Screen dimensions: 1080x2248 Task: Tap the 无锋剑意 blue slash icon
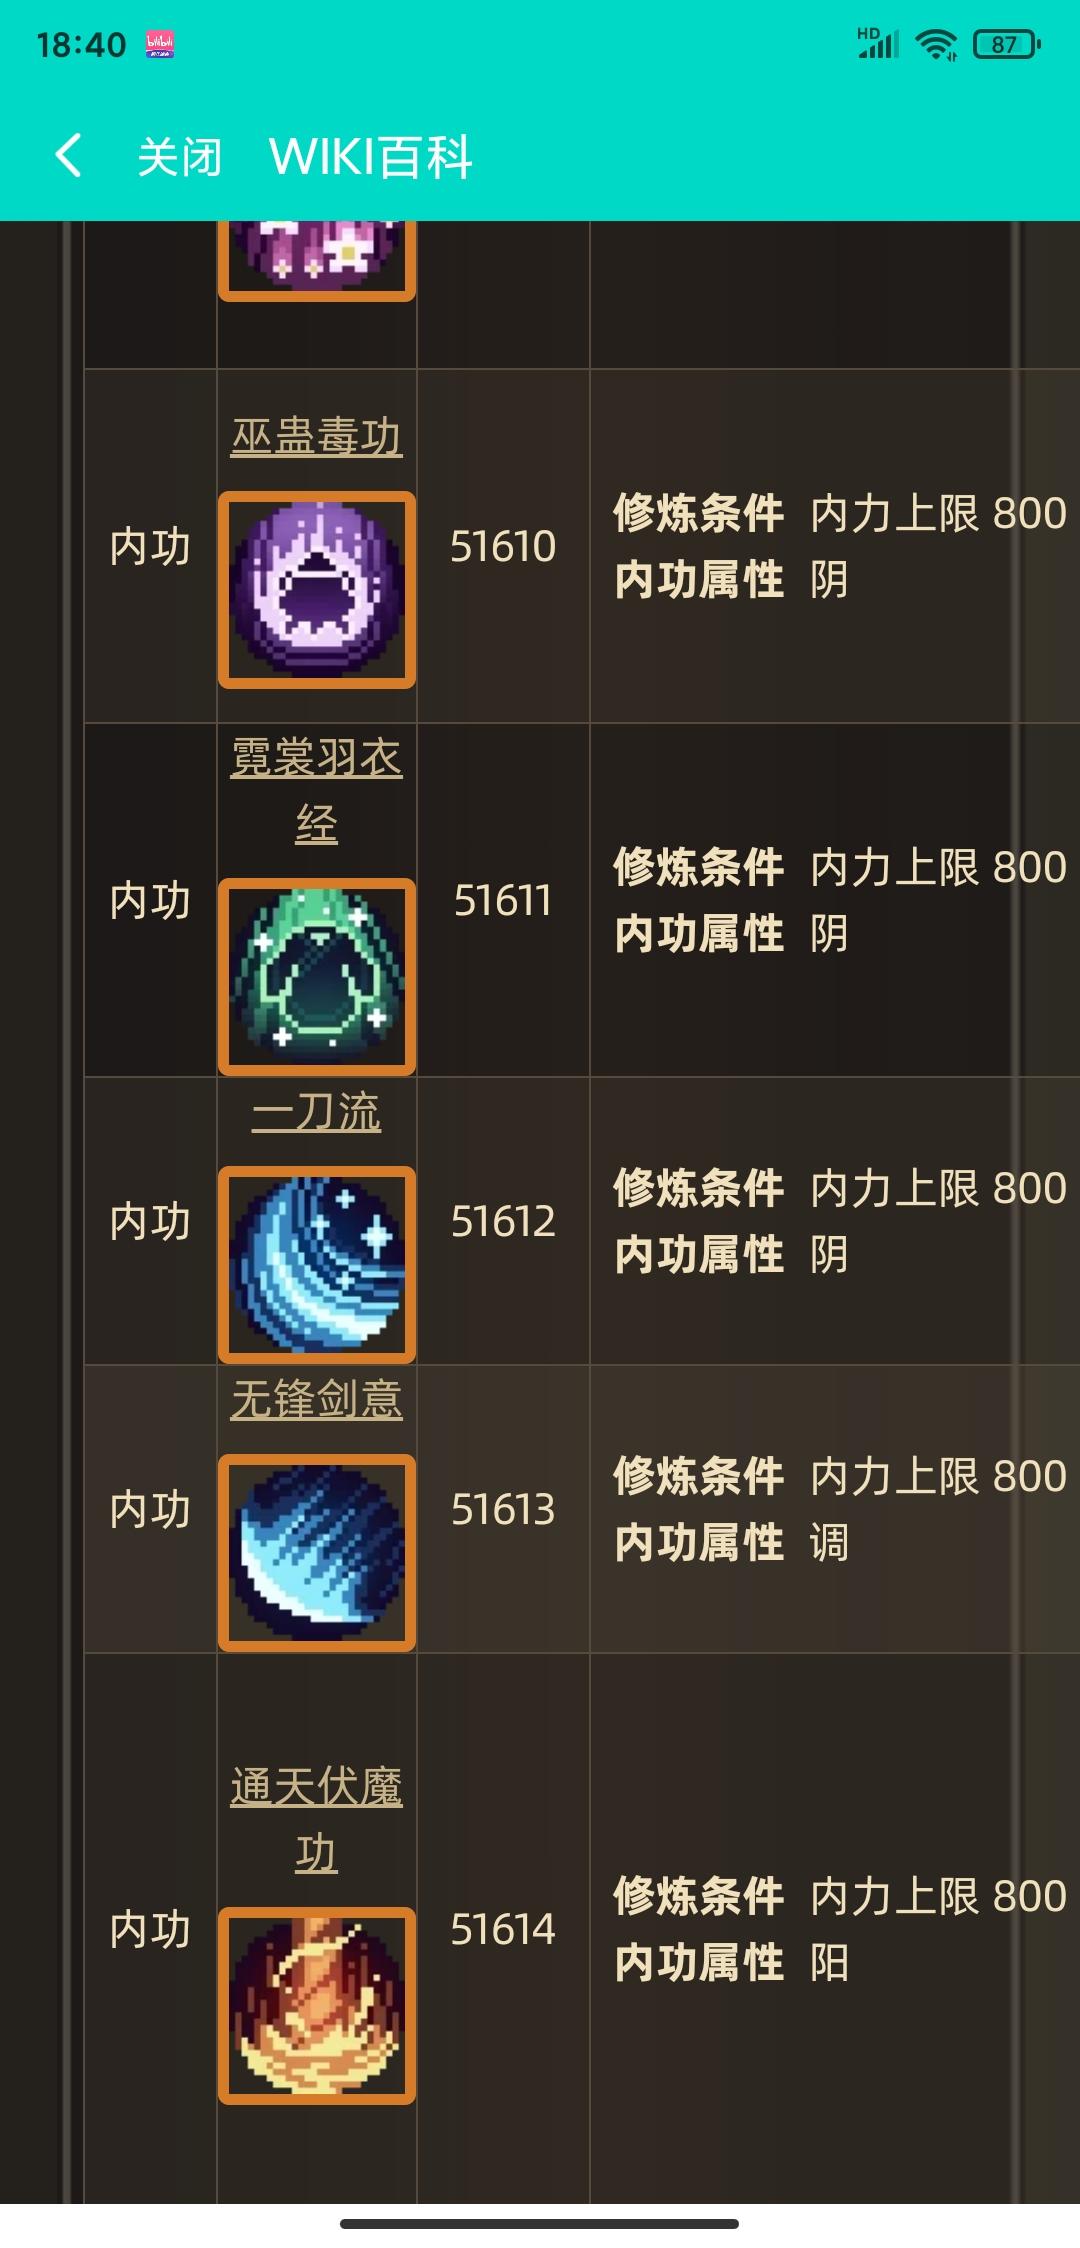(x=317, y=1552)
